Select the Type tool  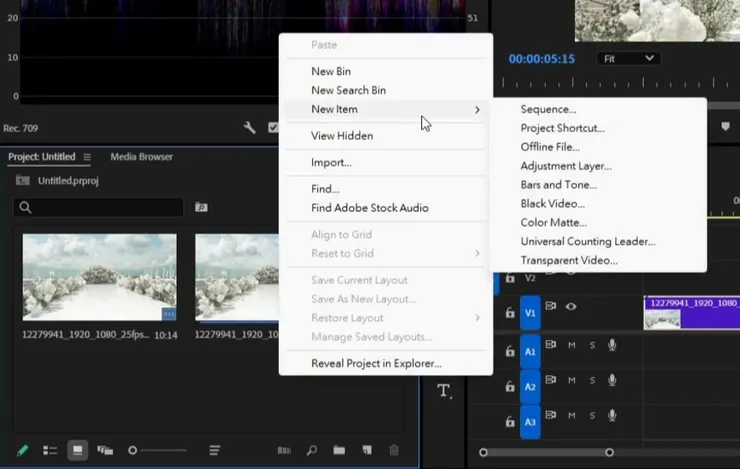coord(443,391)
